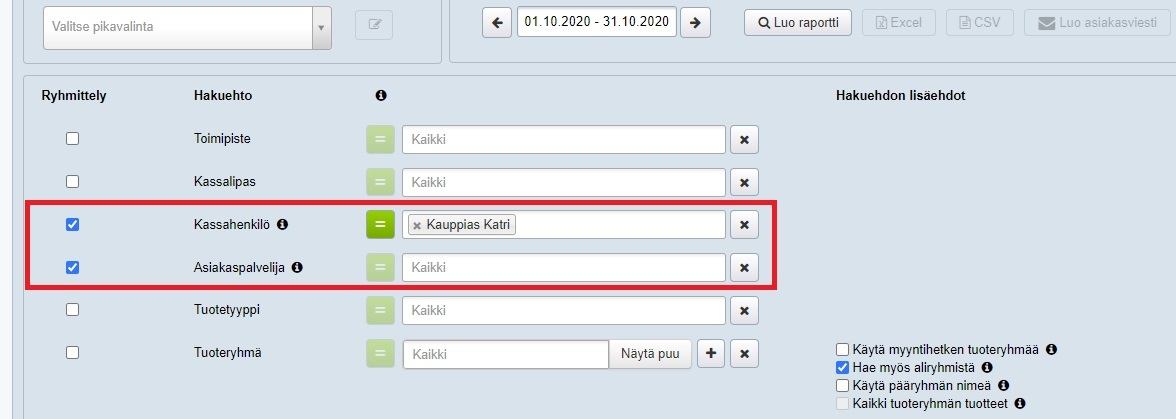Disable the Hae myös aliryhmistä option
Image resolution: width=1176 pixels, height=419 pixels.
tap(842, 368)
